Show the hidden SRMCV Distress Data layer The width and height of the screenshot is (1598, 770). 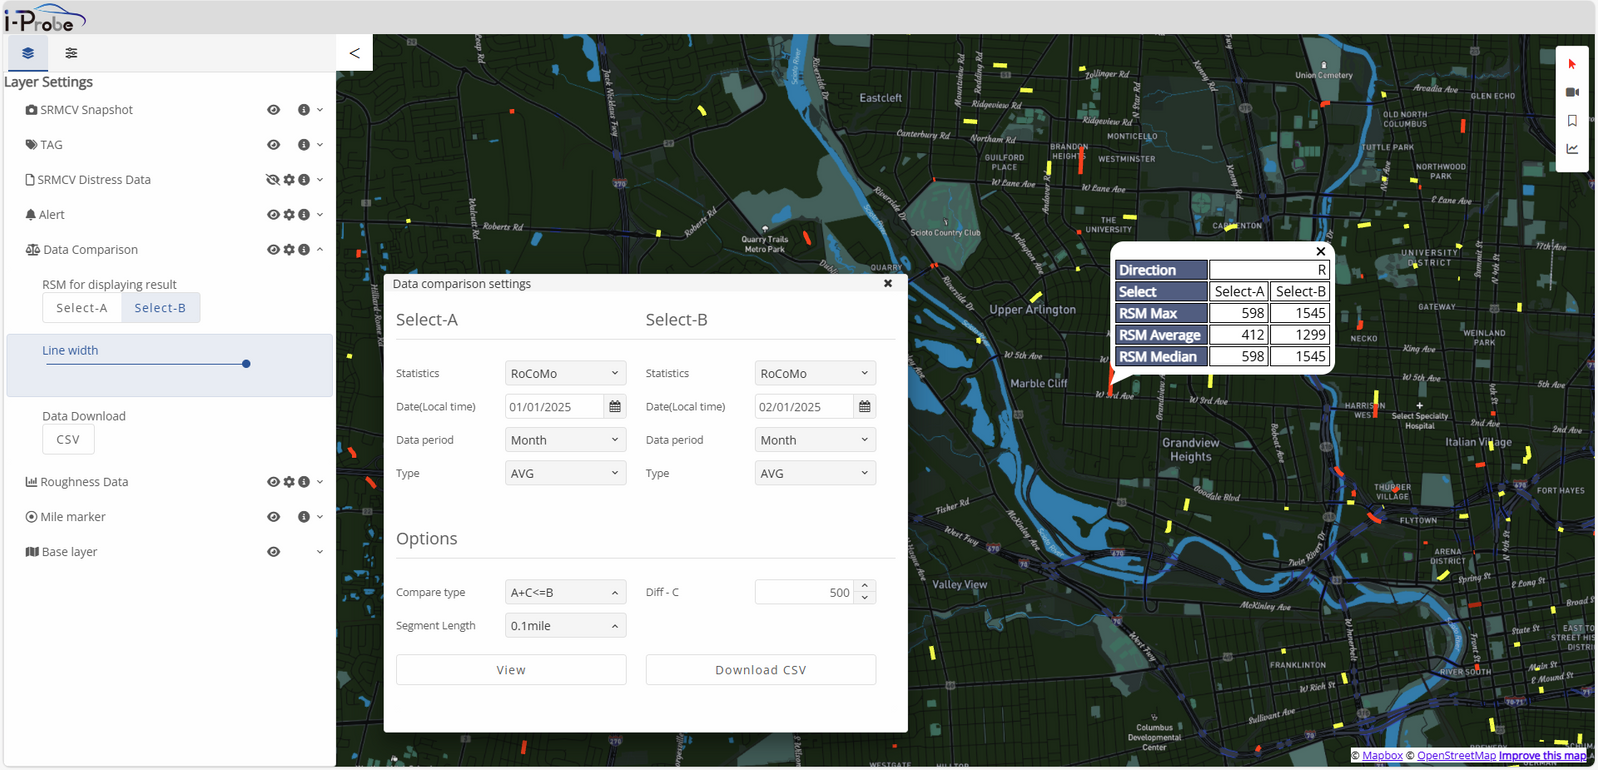[x=272, y=180]
